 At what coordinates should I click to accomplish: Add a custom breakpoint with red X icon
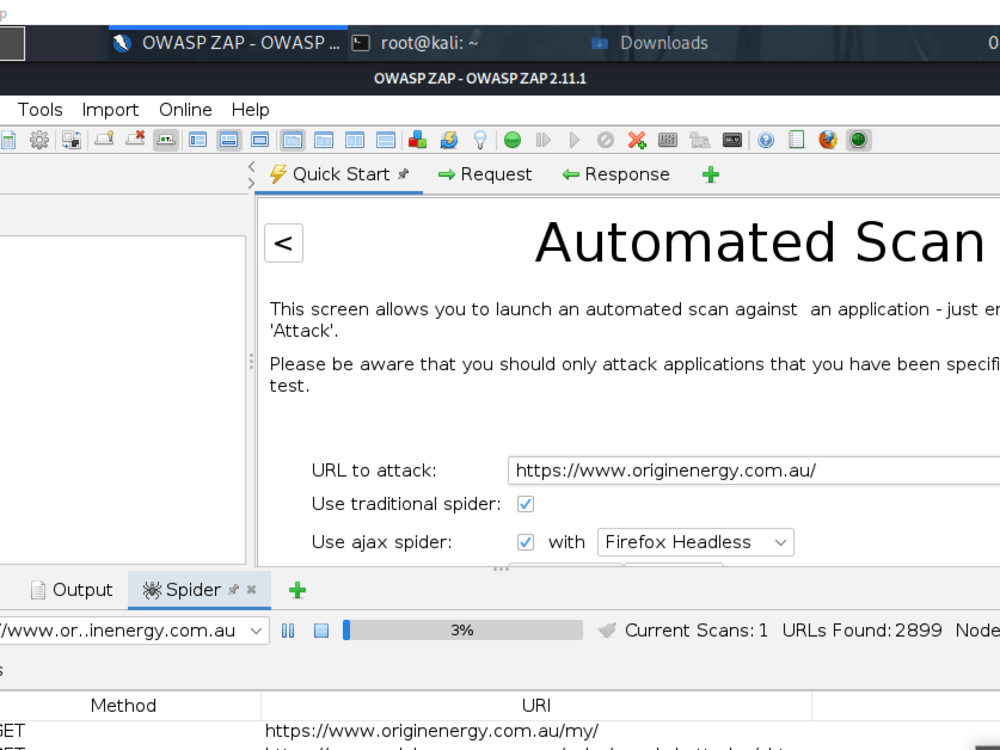pos(636,140)
